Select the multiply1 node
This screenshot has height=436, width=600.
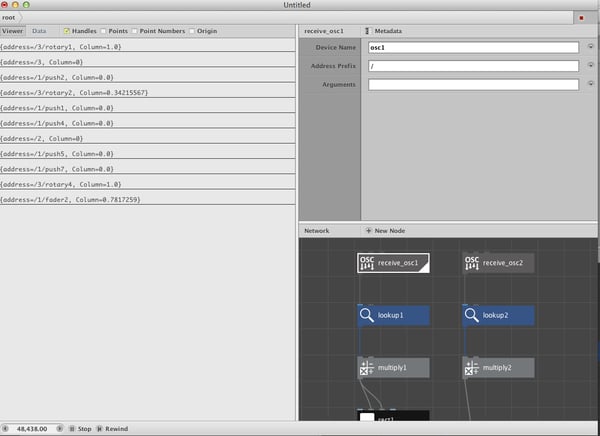point(393,368)
